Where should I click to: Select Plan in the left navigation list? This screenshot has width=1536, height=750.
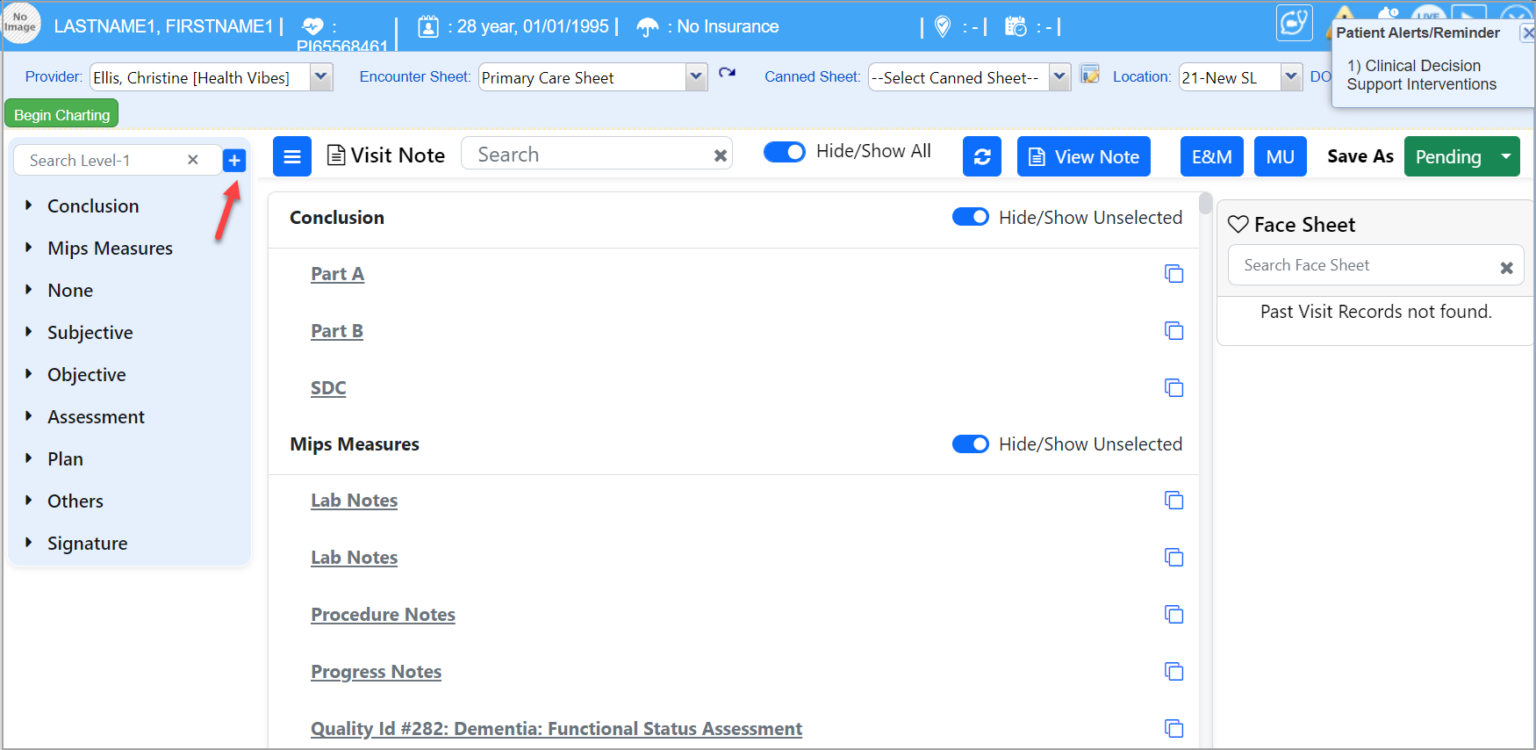[65, 458]
